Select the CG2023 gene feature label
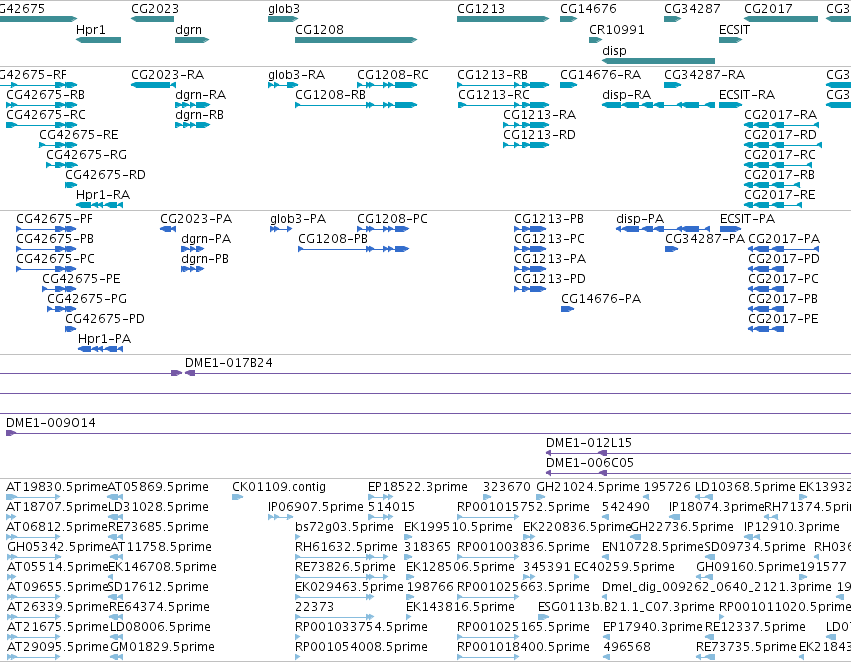This screenshot has height=662, width=851. click(x=155, y=9)
